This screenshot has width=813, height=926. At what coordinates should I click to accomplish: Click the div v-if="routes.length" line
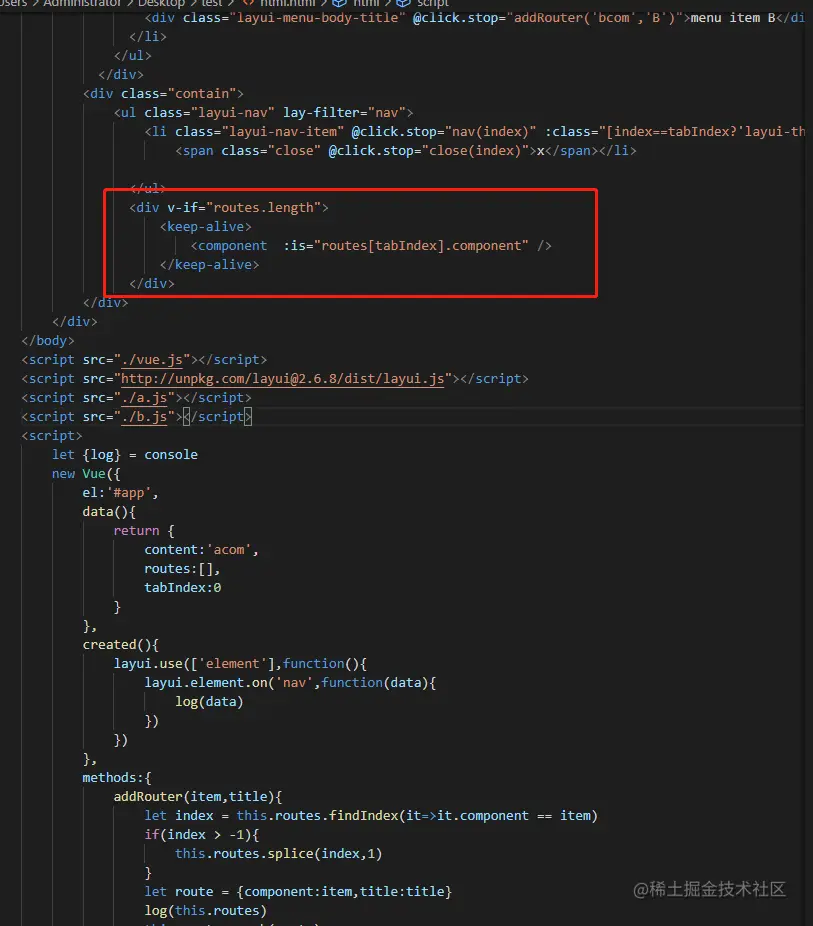point(228,207)
